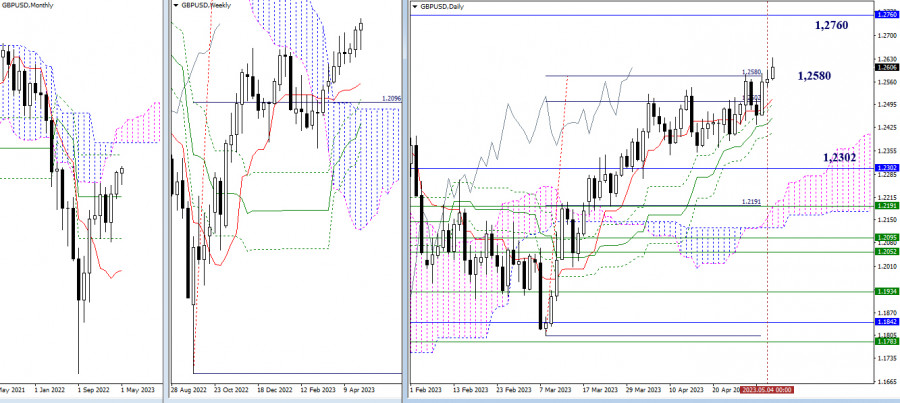Click the 7 Mar 2023 date label
The image size is (900, 403).
point(555,389)
